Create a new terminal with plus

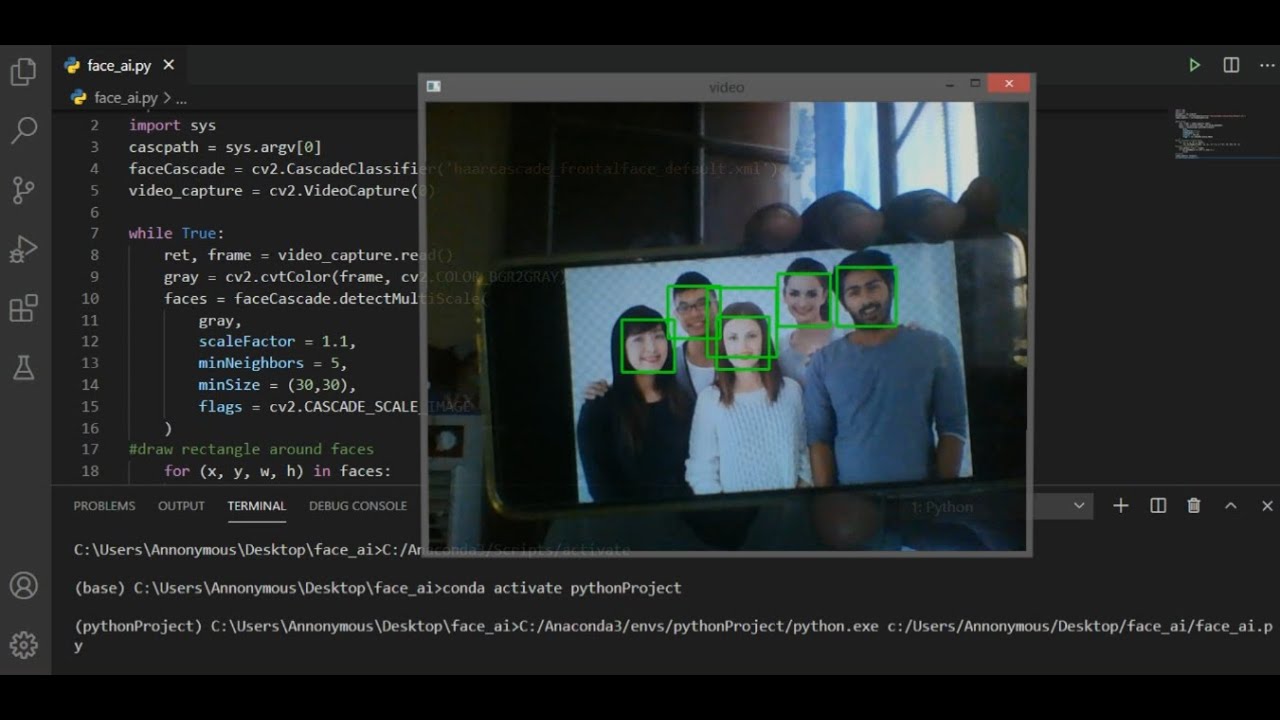[x=1121, y=506]
